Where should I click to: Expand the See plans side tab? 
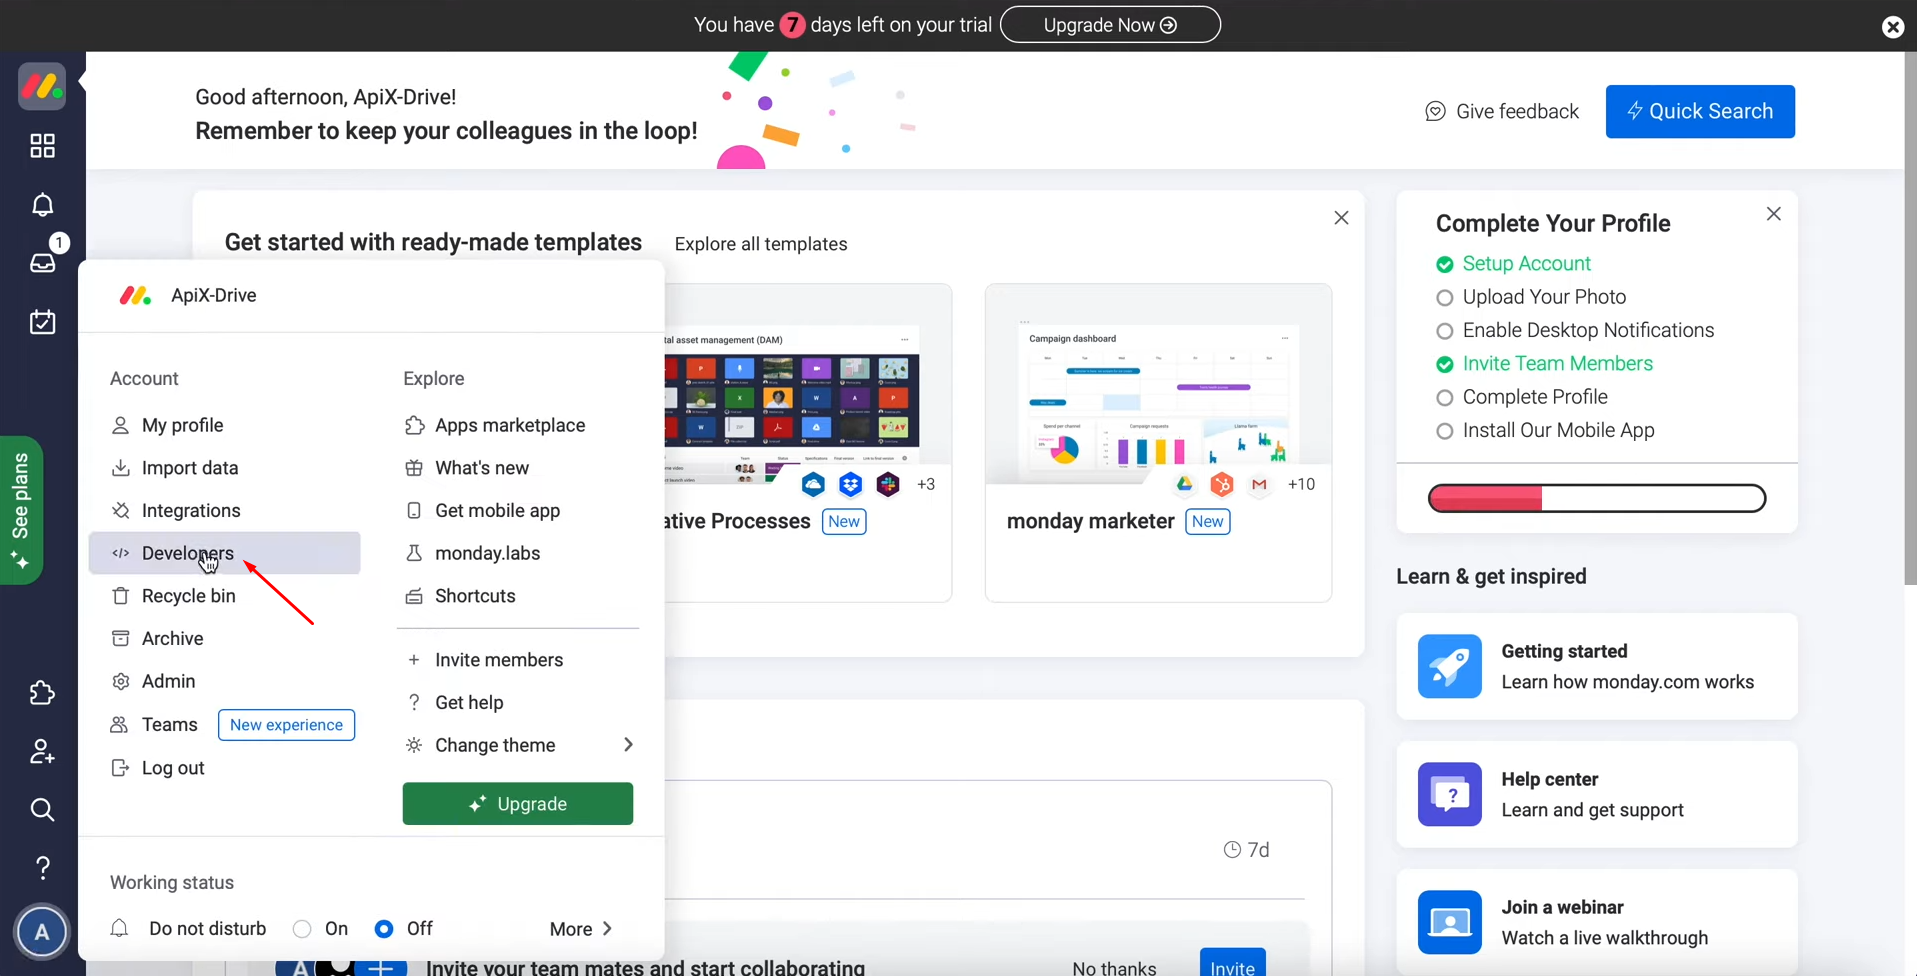(x=21, y=510)
